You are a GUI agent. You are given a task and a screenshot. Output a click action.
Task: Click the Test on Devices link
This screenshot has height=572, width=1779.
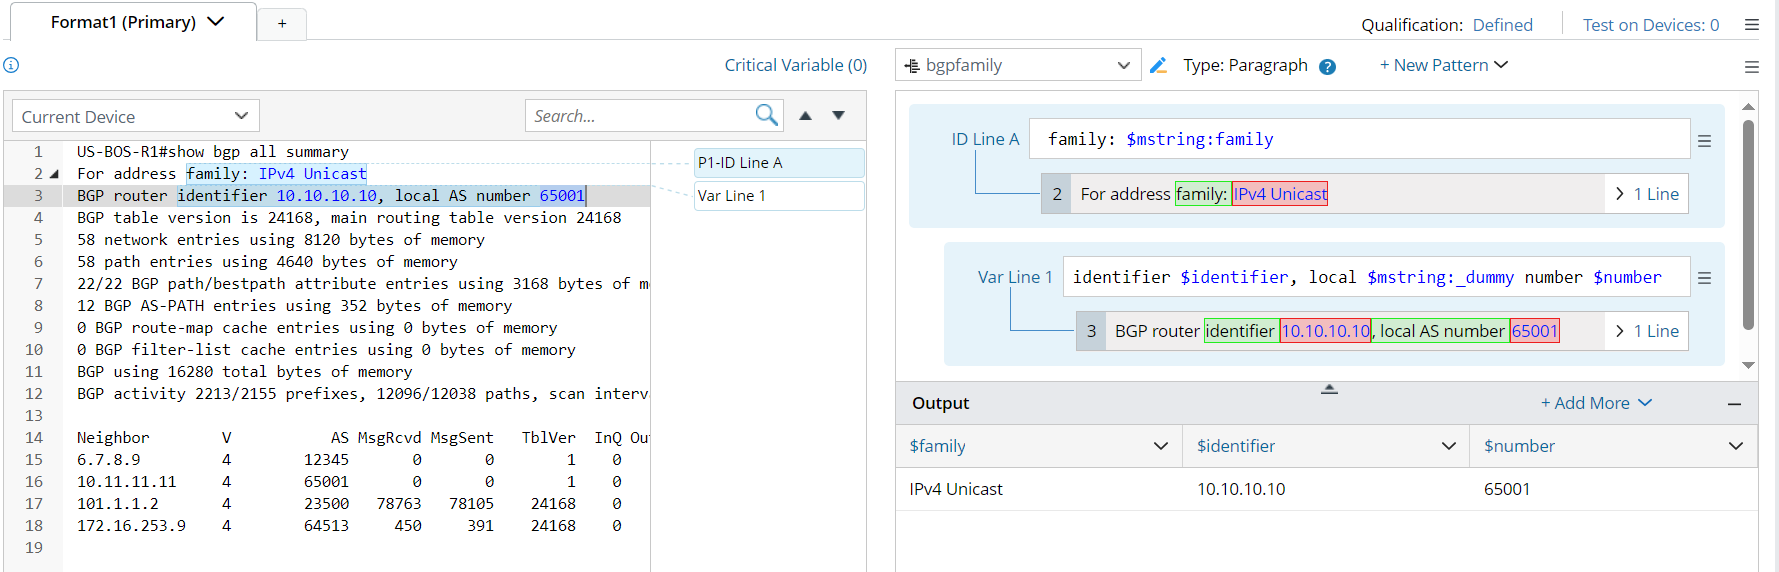pyautogui.click(x=1650, y=25)
